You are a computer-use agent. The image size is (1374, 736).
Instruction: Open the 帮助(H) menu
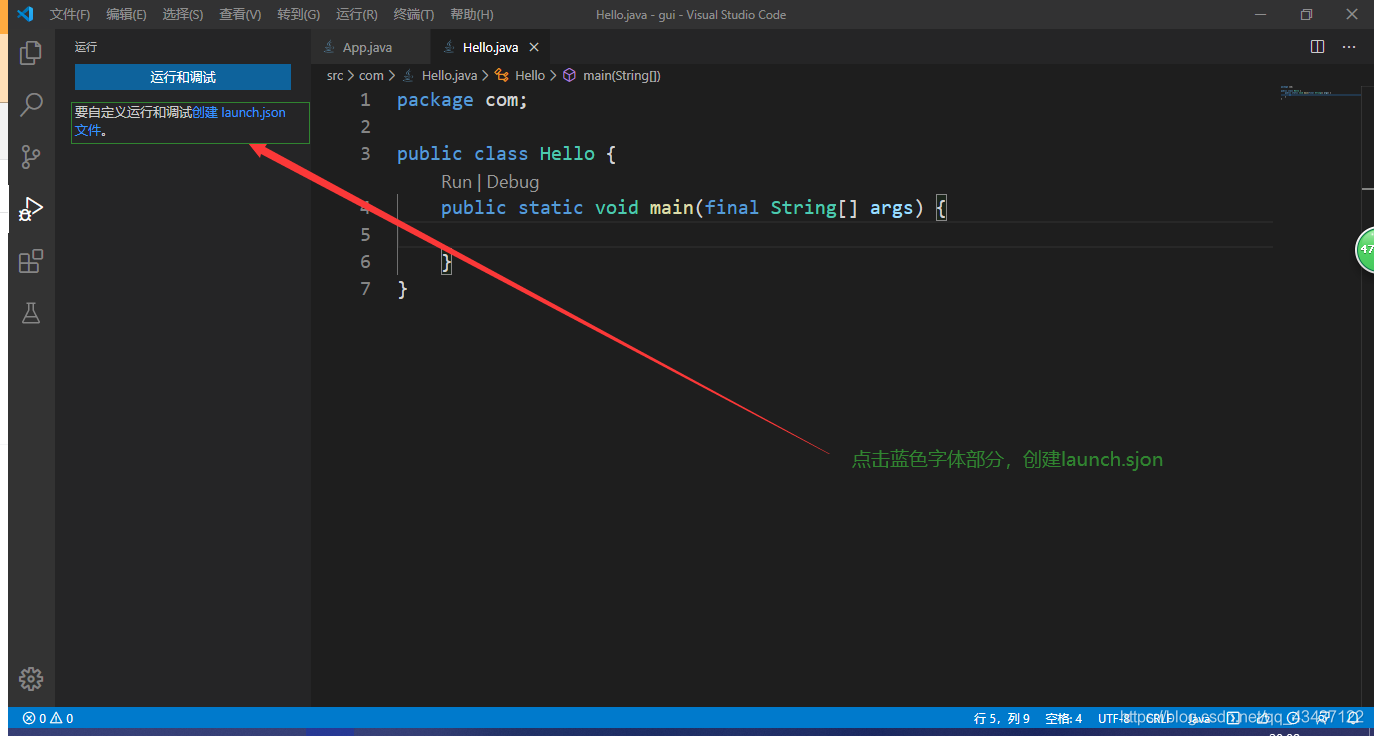(x=472, y=15)
